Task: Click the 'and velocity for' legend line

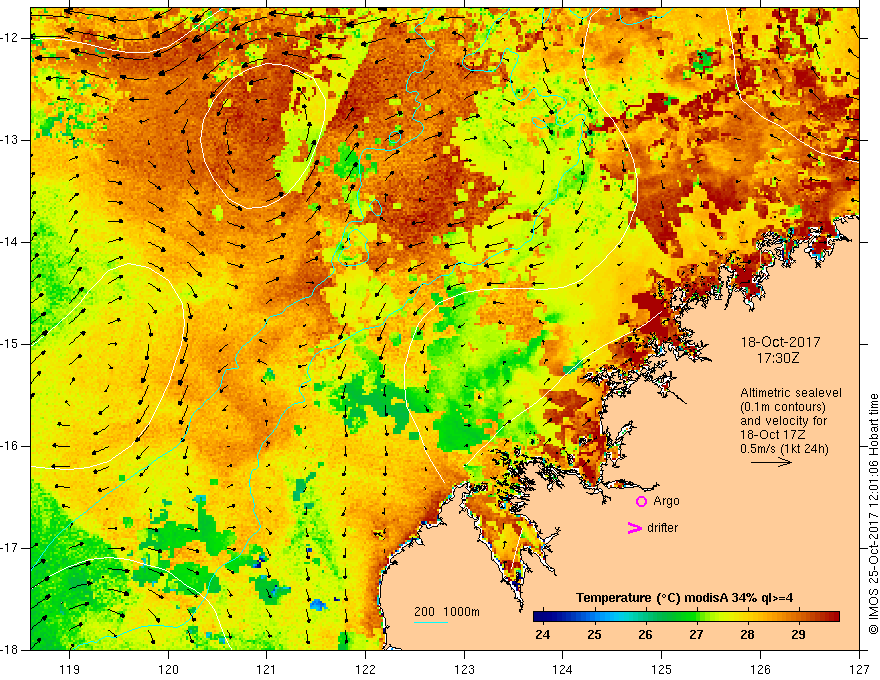Action: [783, 421]
